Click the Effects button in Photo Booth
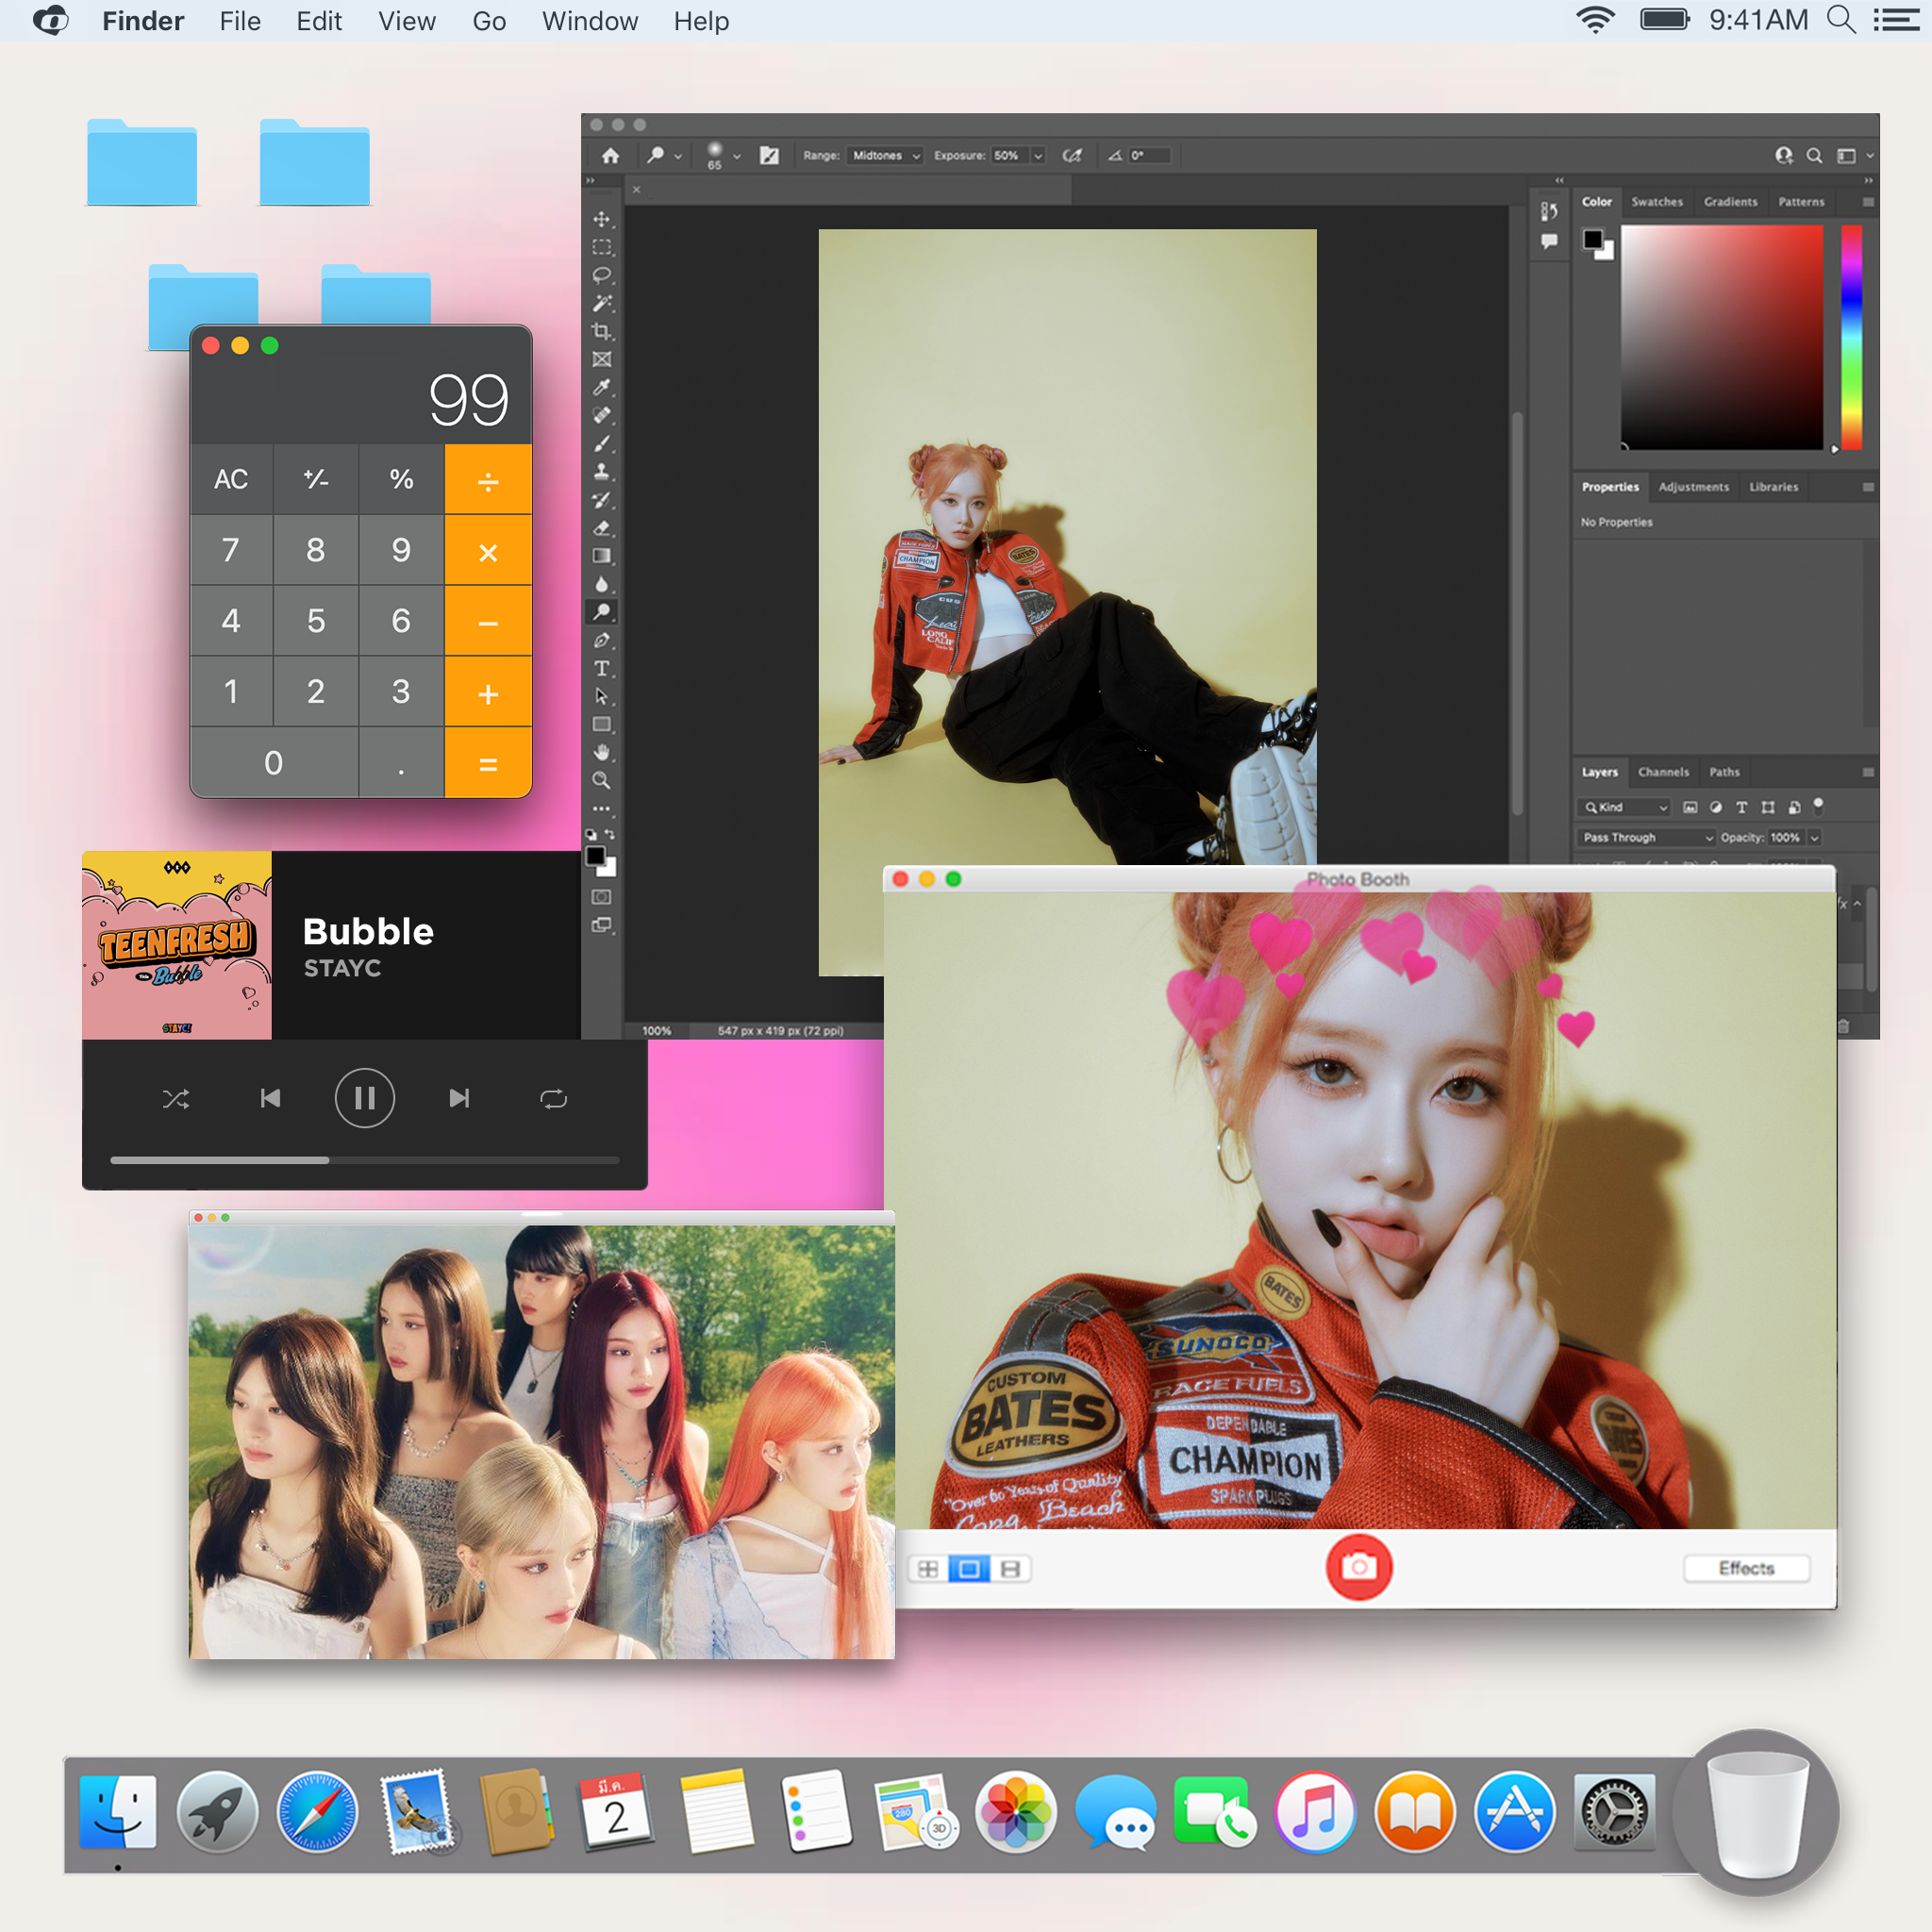The height and width of the screenshot is (1932, 1932). [1745, 1567]
